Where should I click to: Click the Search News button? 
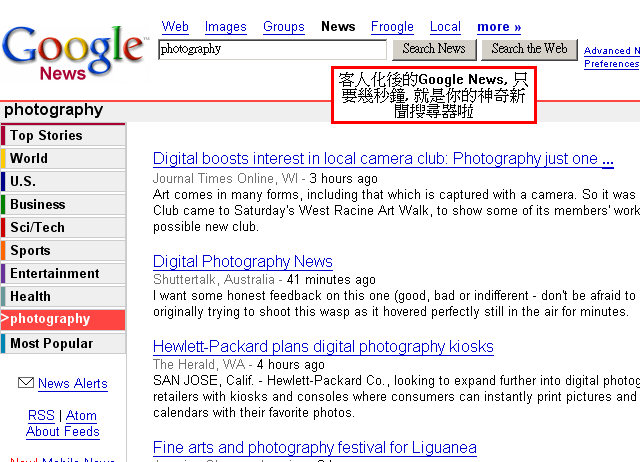pos(434,49)
